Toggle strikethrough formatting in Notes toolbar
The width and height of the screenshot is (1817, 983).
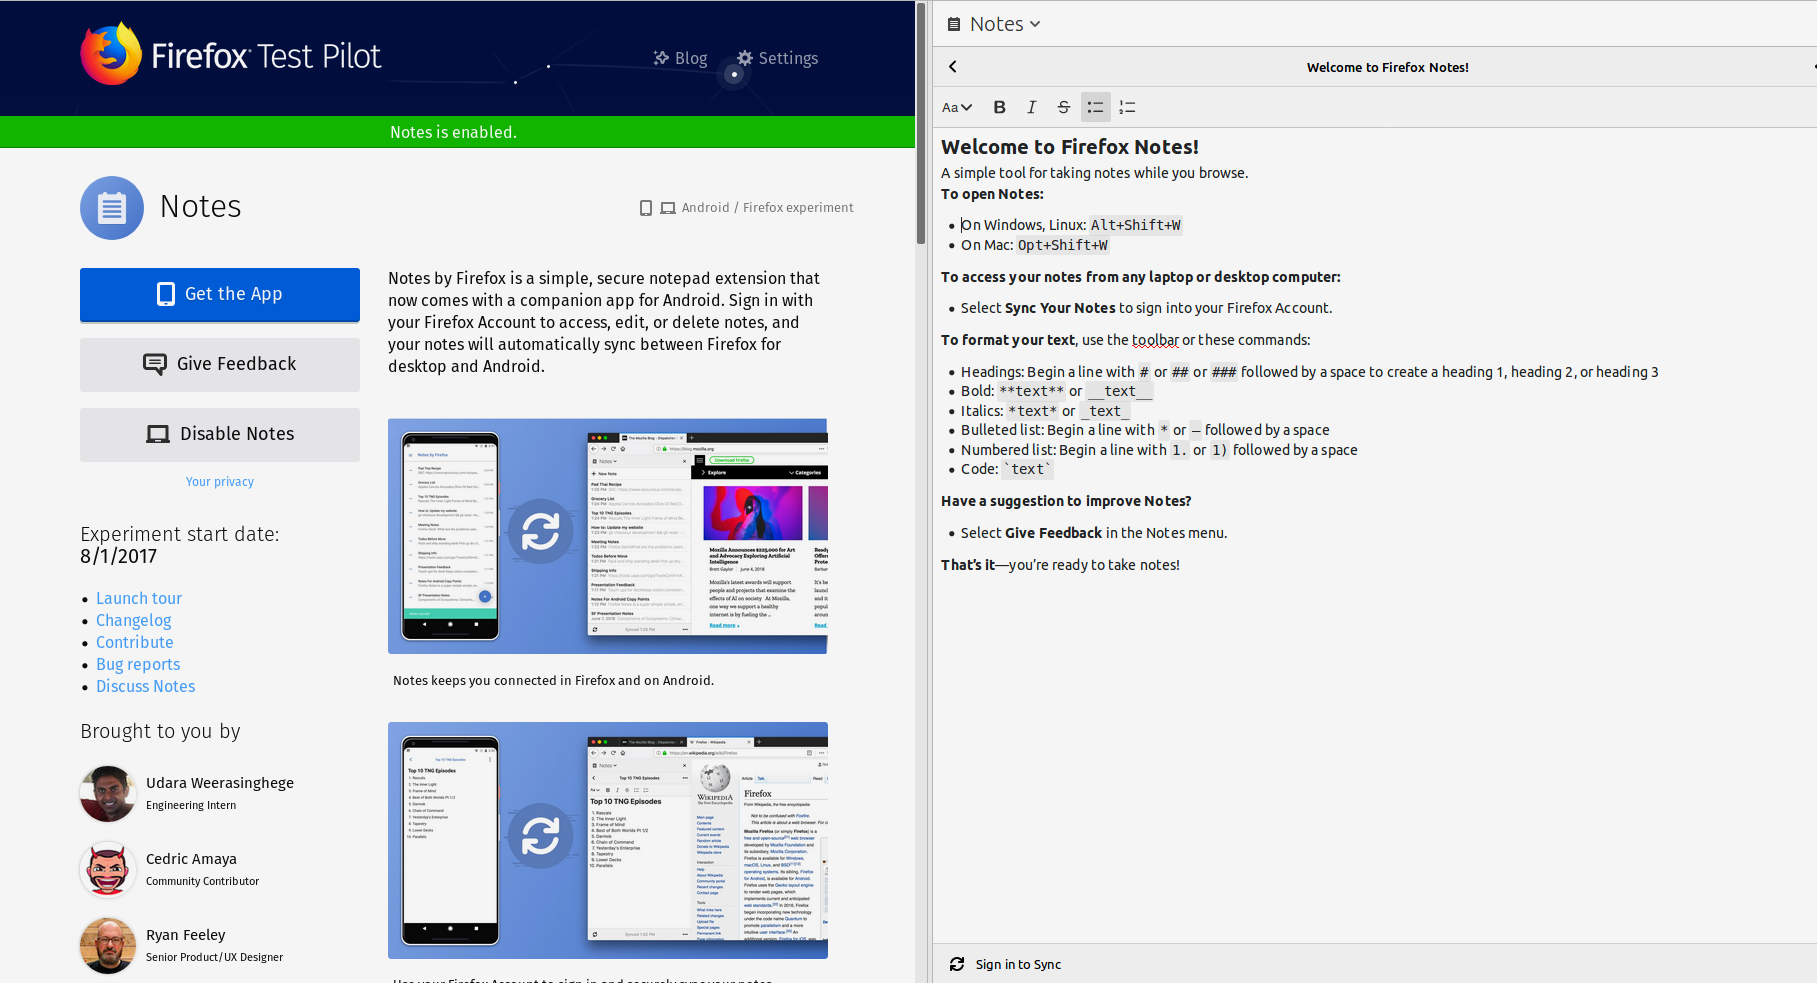pos(1063,107)
